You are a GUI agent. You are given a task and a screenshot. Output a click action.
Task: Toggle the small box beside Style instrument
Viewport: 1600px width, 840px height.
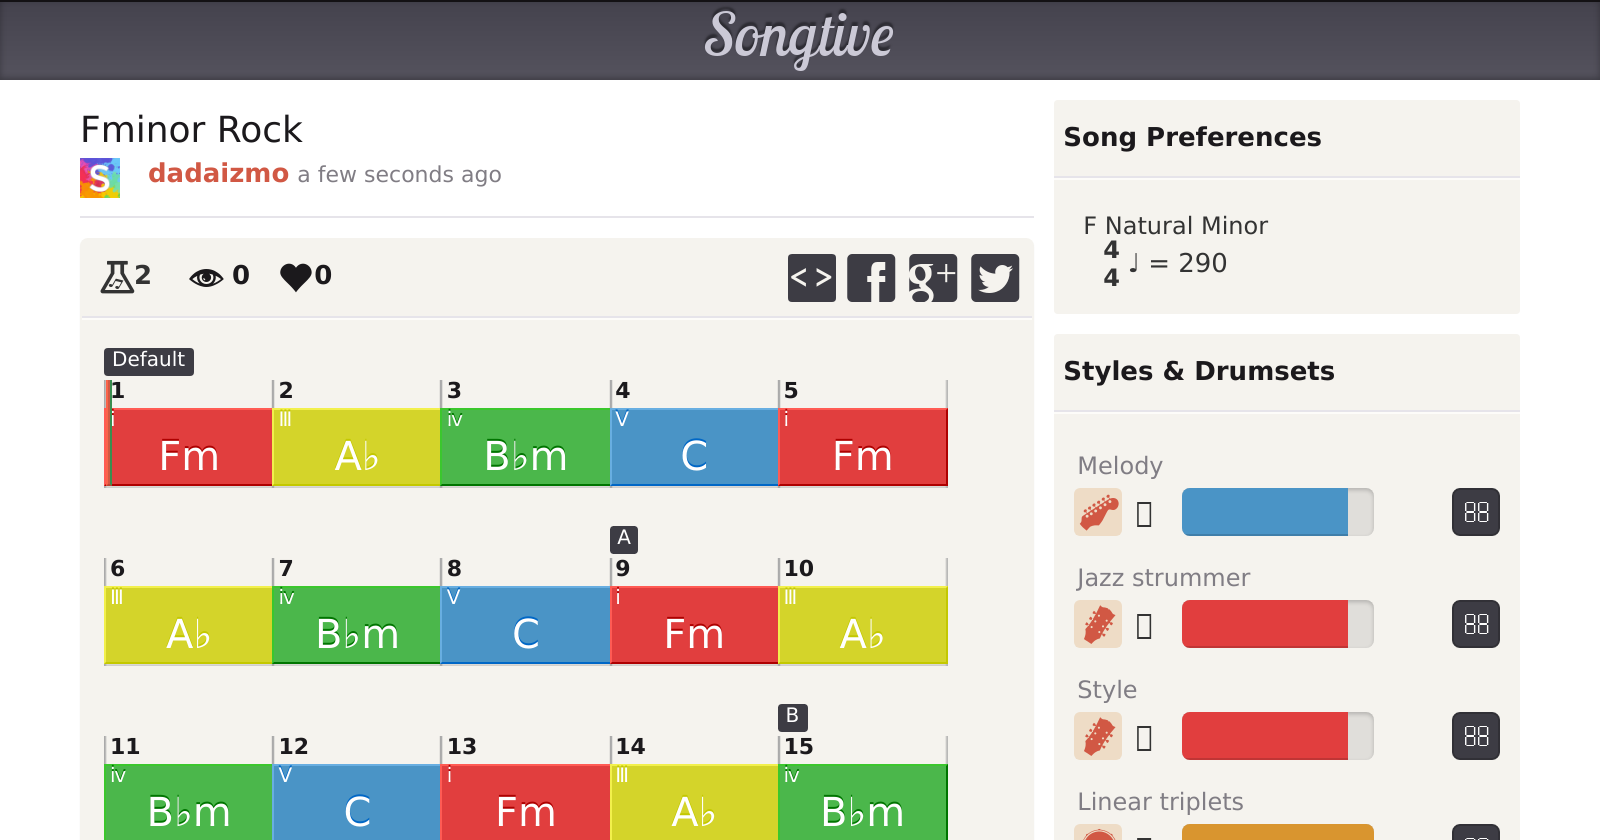1145,738
